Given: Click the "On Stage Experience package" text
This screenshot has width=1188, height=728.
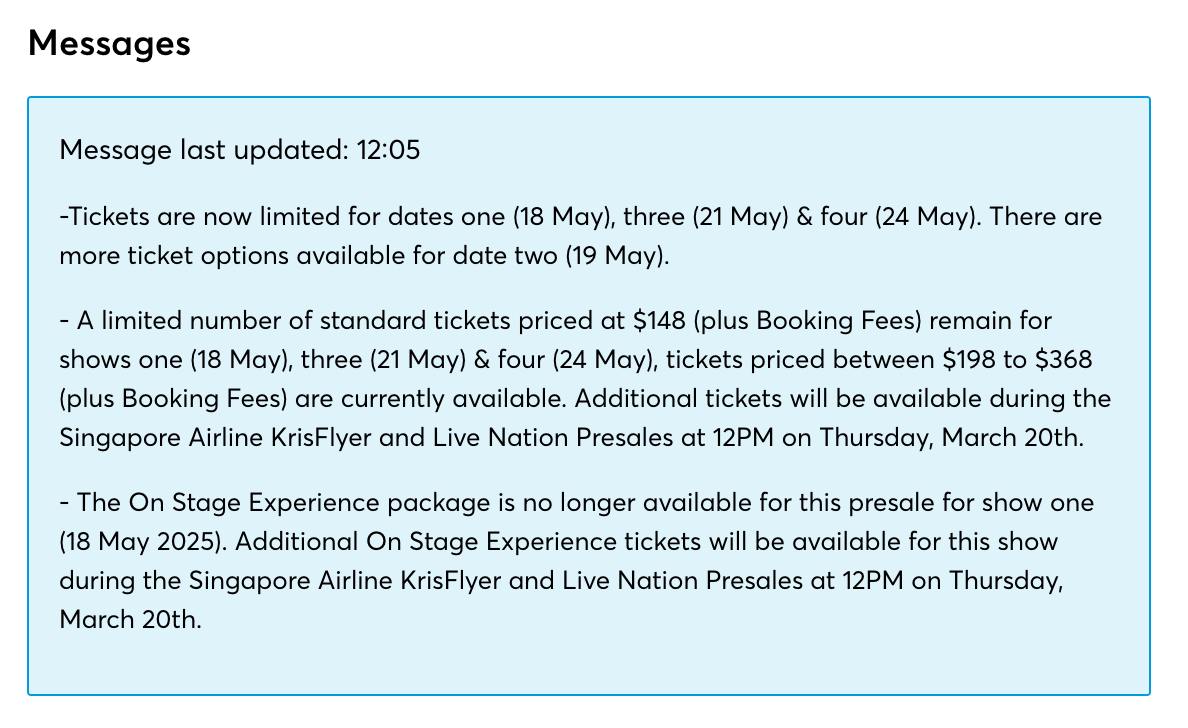Looking at the screenshot, I should (309, 502).
